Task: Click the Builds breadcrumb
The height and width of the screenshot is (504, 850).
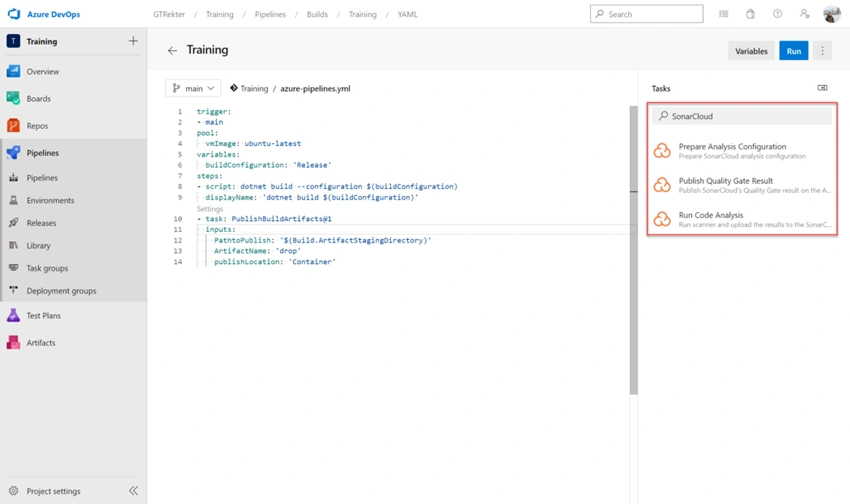Action: [317, 14]
